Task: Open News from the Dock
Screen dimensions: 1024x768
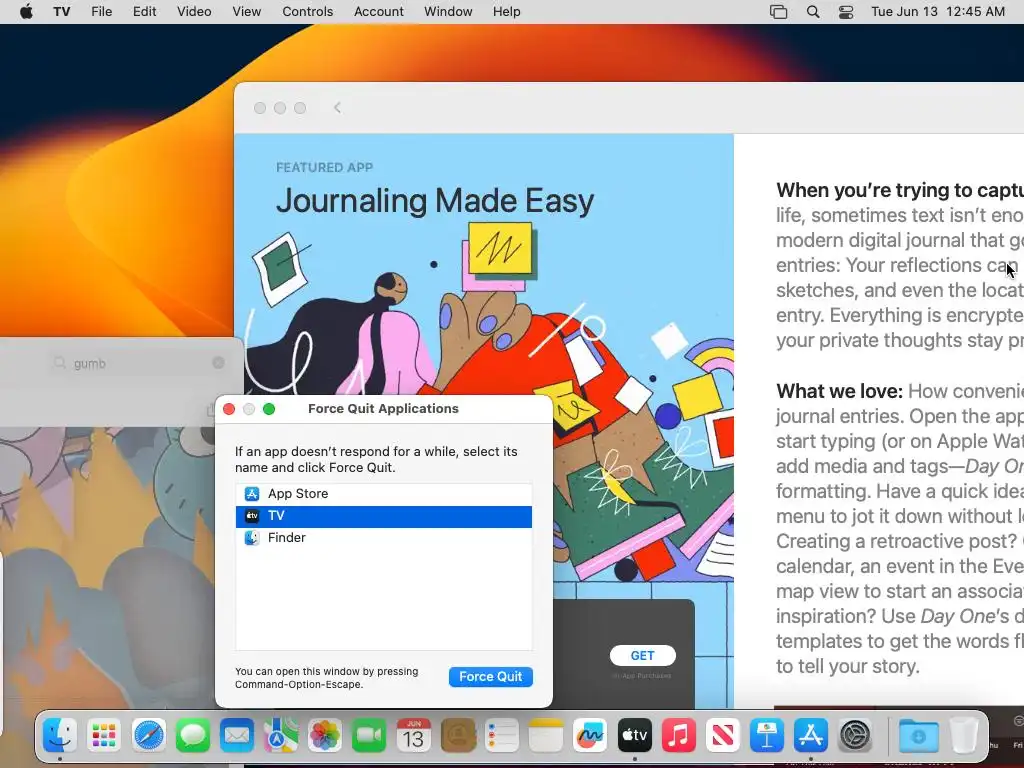Action: click(x=722, y=737)
